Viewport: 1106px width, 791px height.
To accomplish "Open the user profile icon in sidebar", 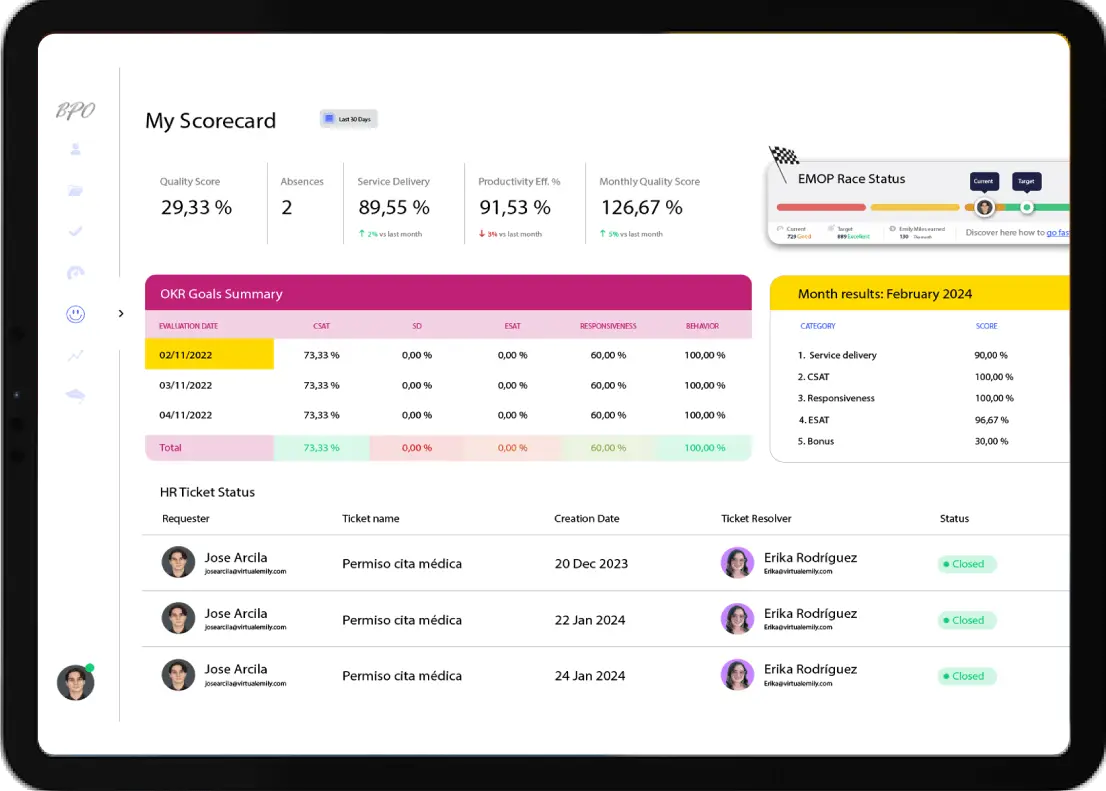I will pos(75,150).
